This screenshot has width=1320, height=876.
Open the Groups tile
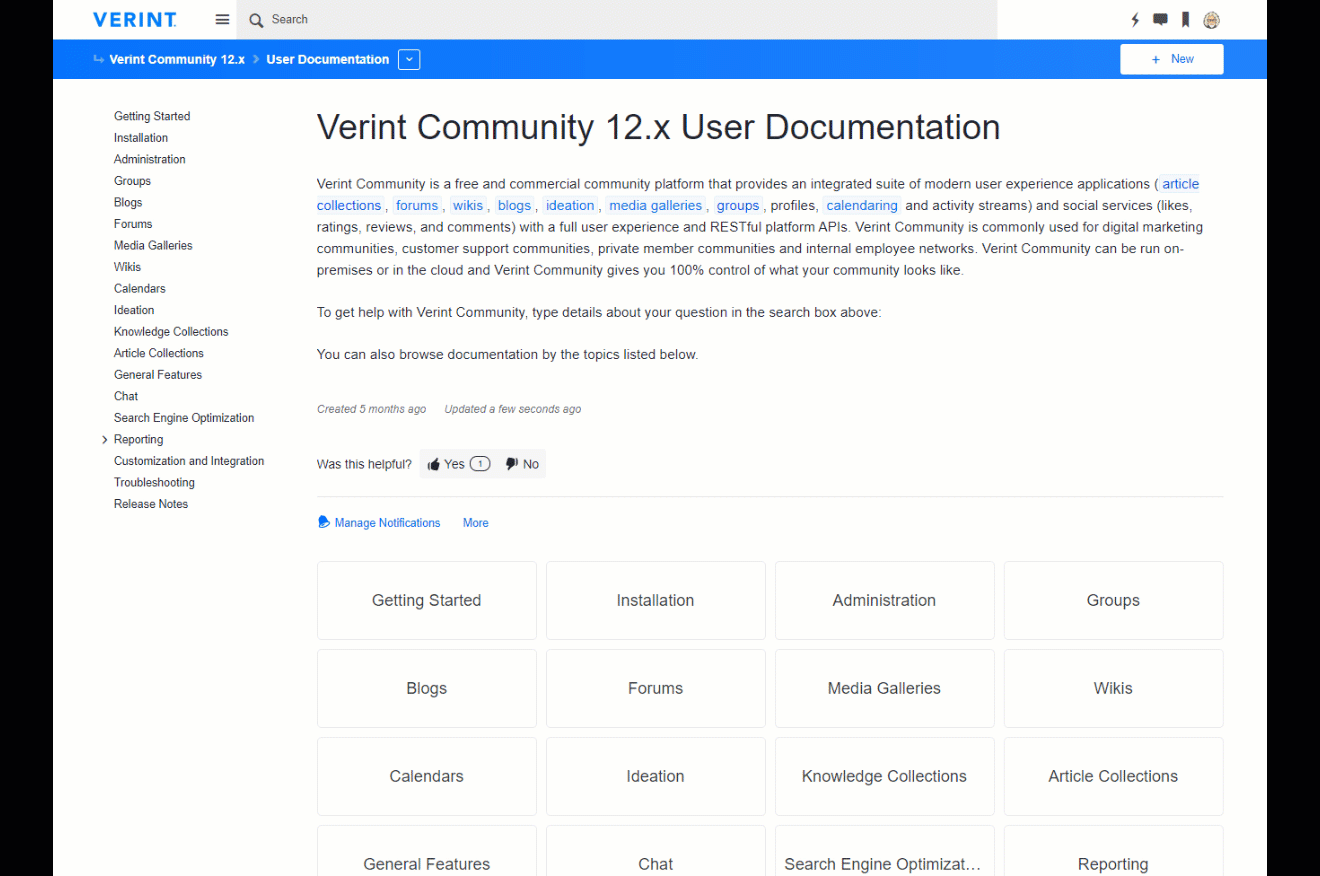[x=1114, y=600]
